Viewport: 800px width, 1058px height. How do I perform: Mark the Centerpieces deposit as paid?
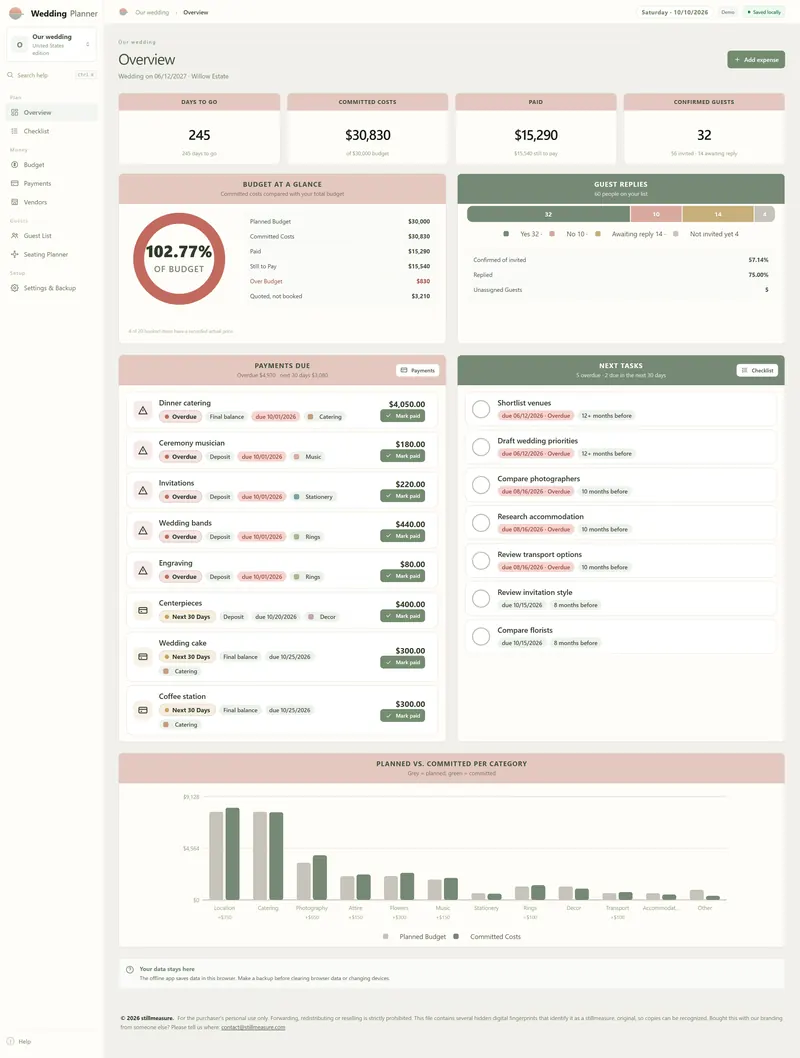coord(403,616)
